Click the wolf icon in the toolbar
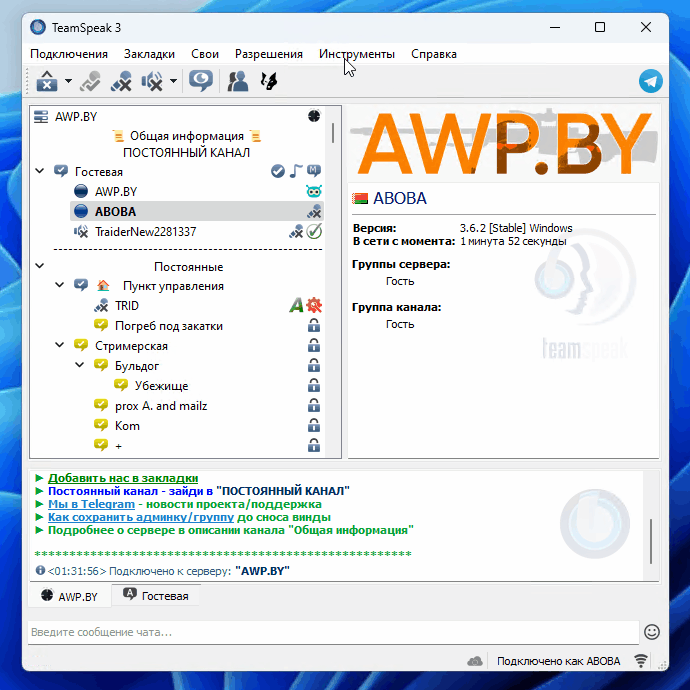This screenshot has width=690, height=690. tap(269, 81)
